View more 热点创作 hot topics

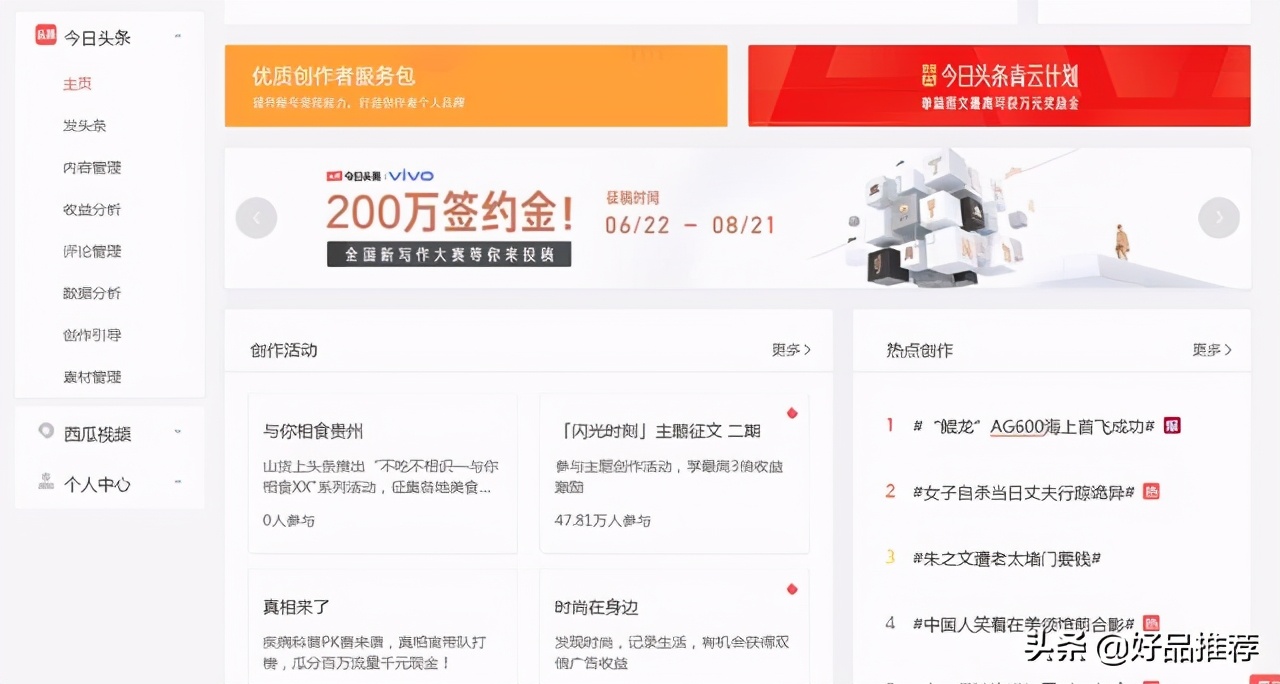tap(1211, 350)
